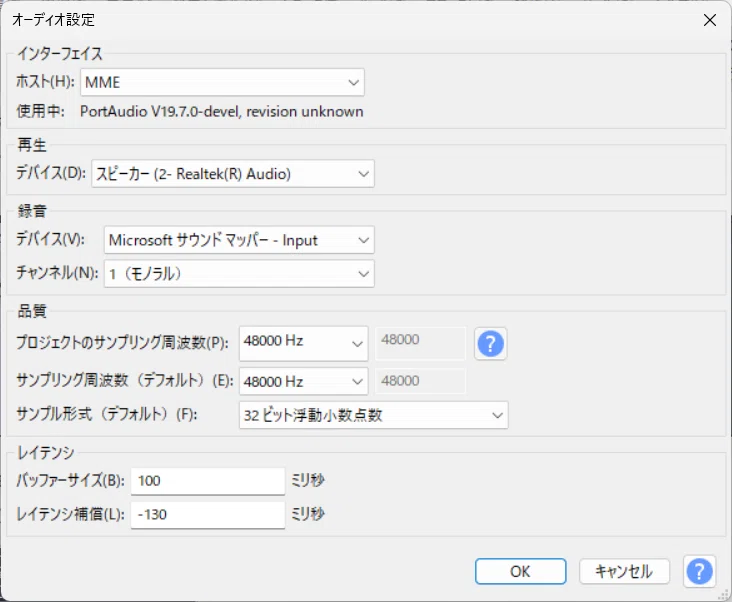
Task: Click the インターフェイス group heading
Action: pyautogui.click(x=60, y=54)
